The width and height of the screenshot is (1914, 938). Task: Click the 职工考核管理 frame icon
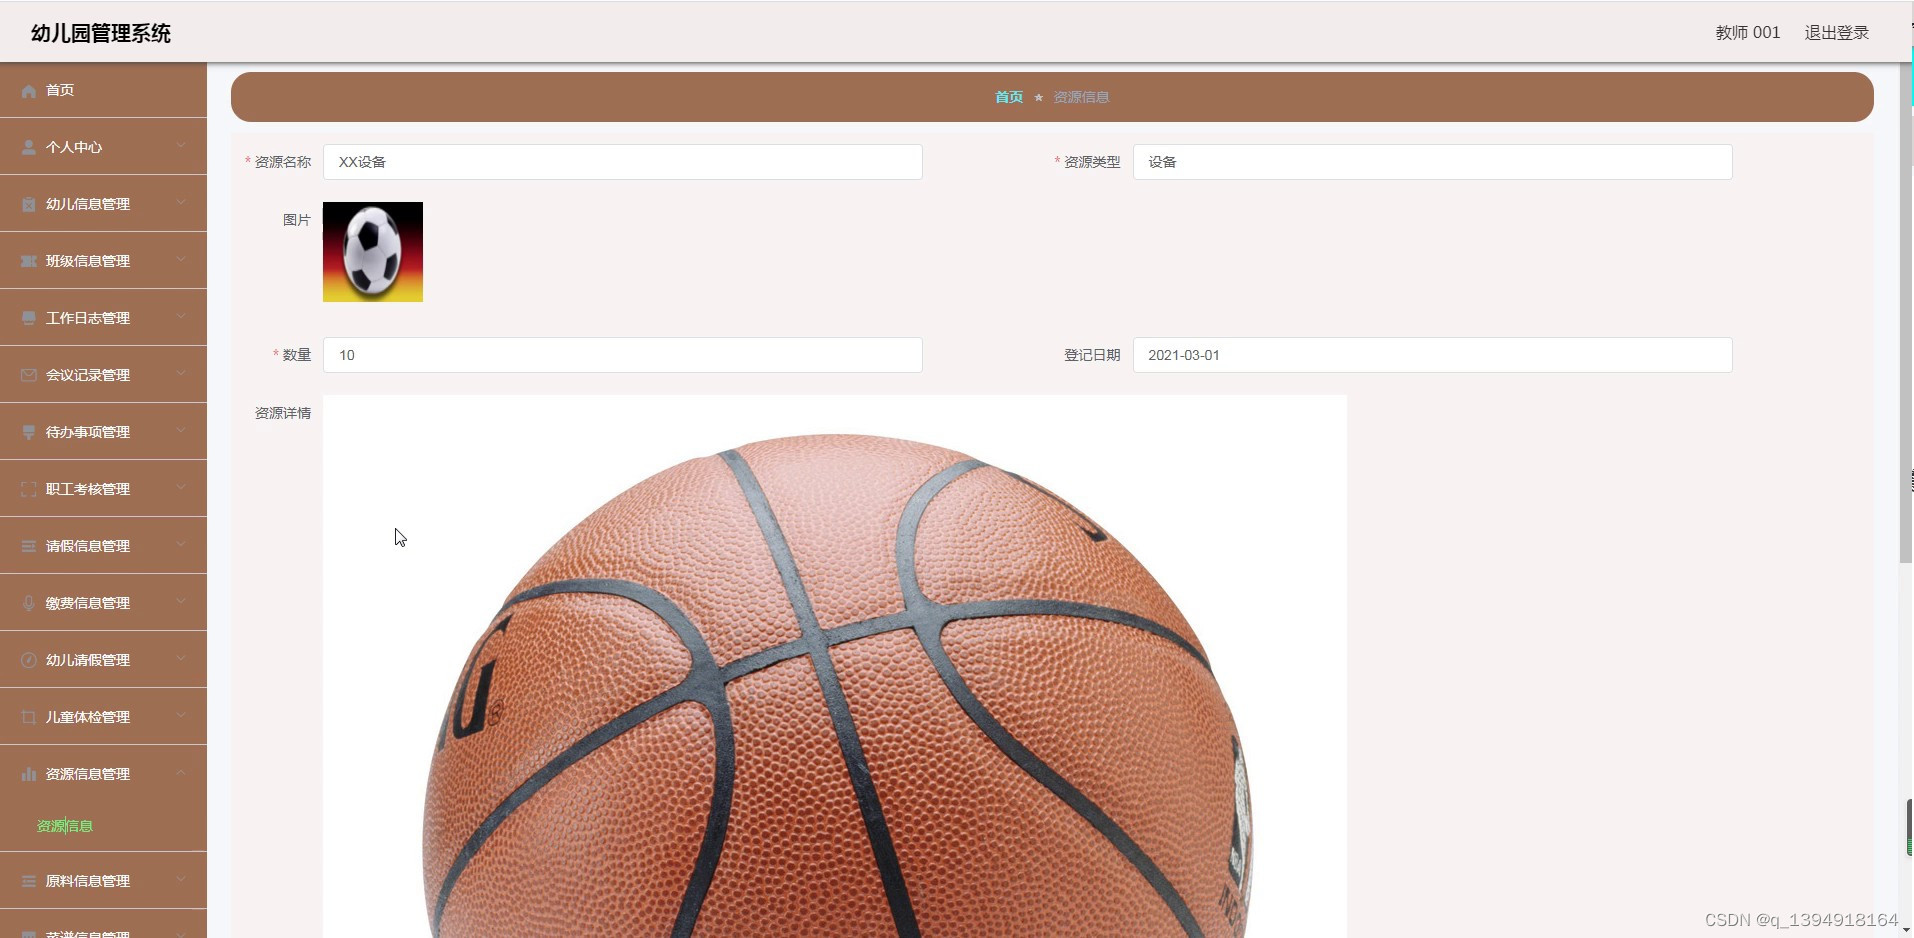29,490
